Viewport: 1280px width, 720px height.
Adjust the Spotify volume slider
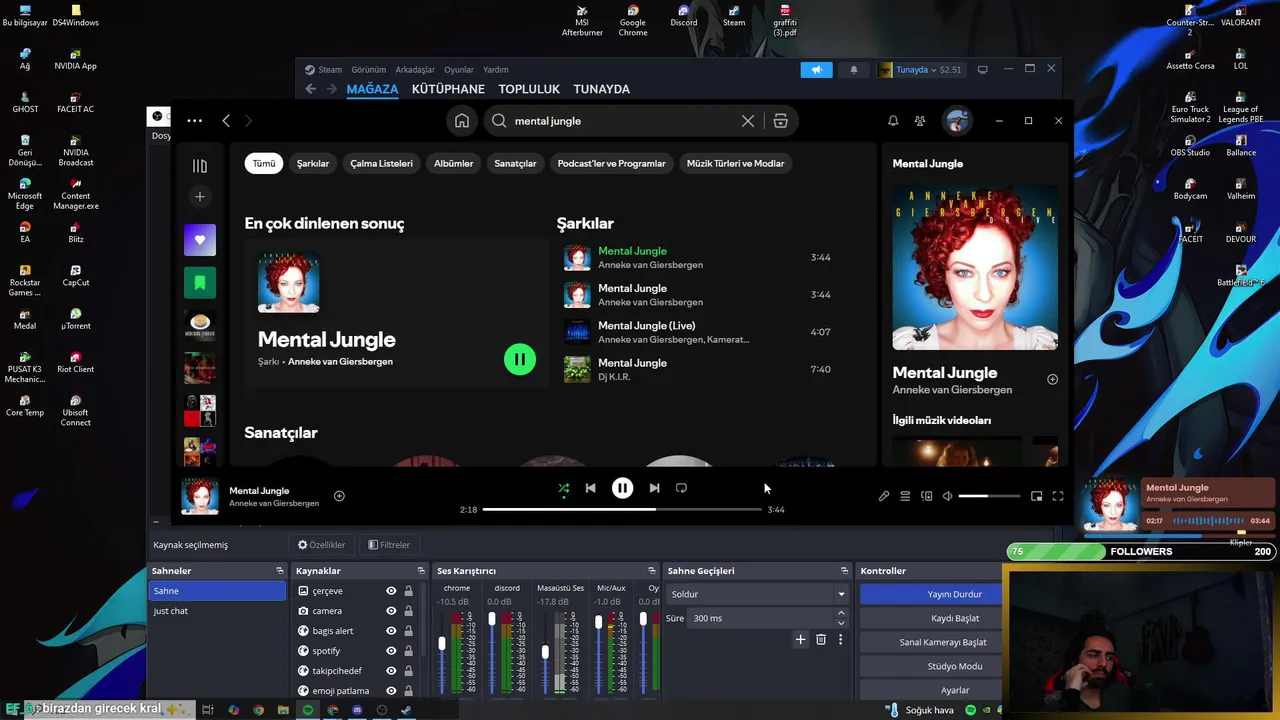989,496
